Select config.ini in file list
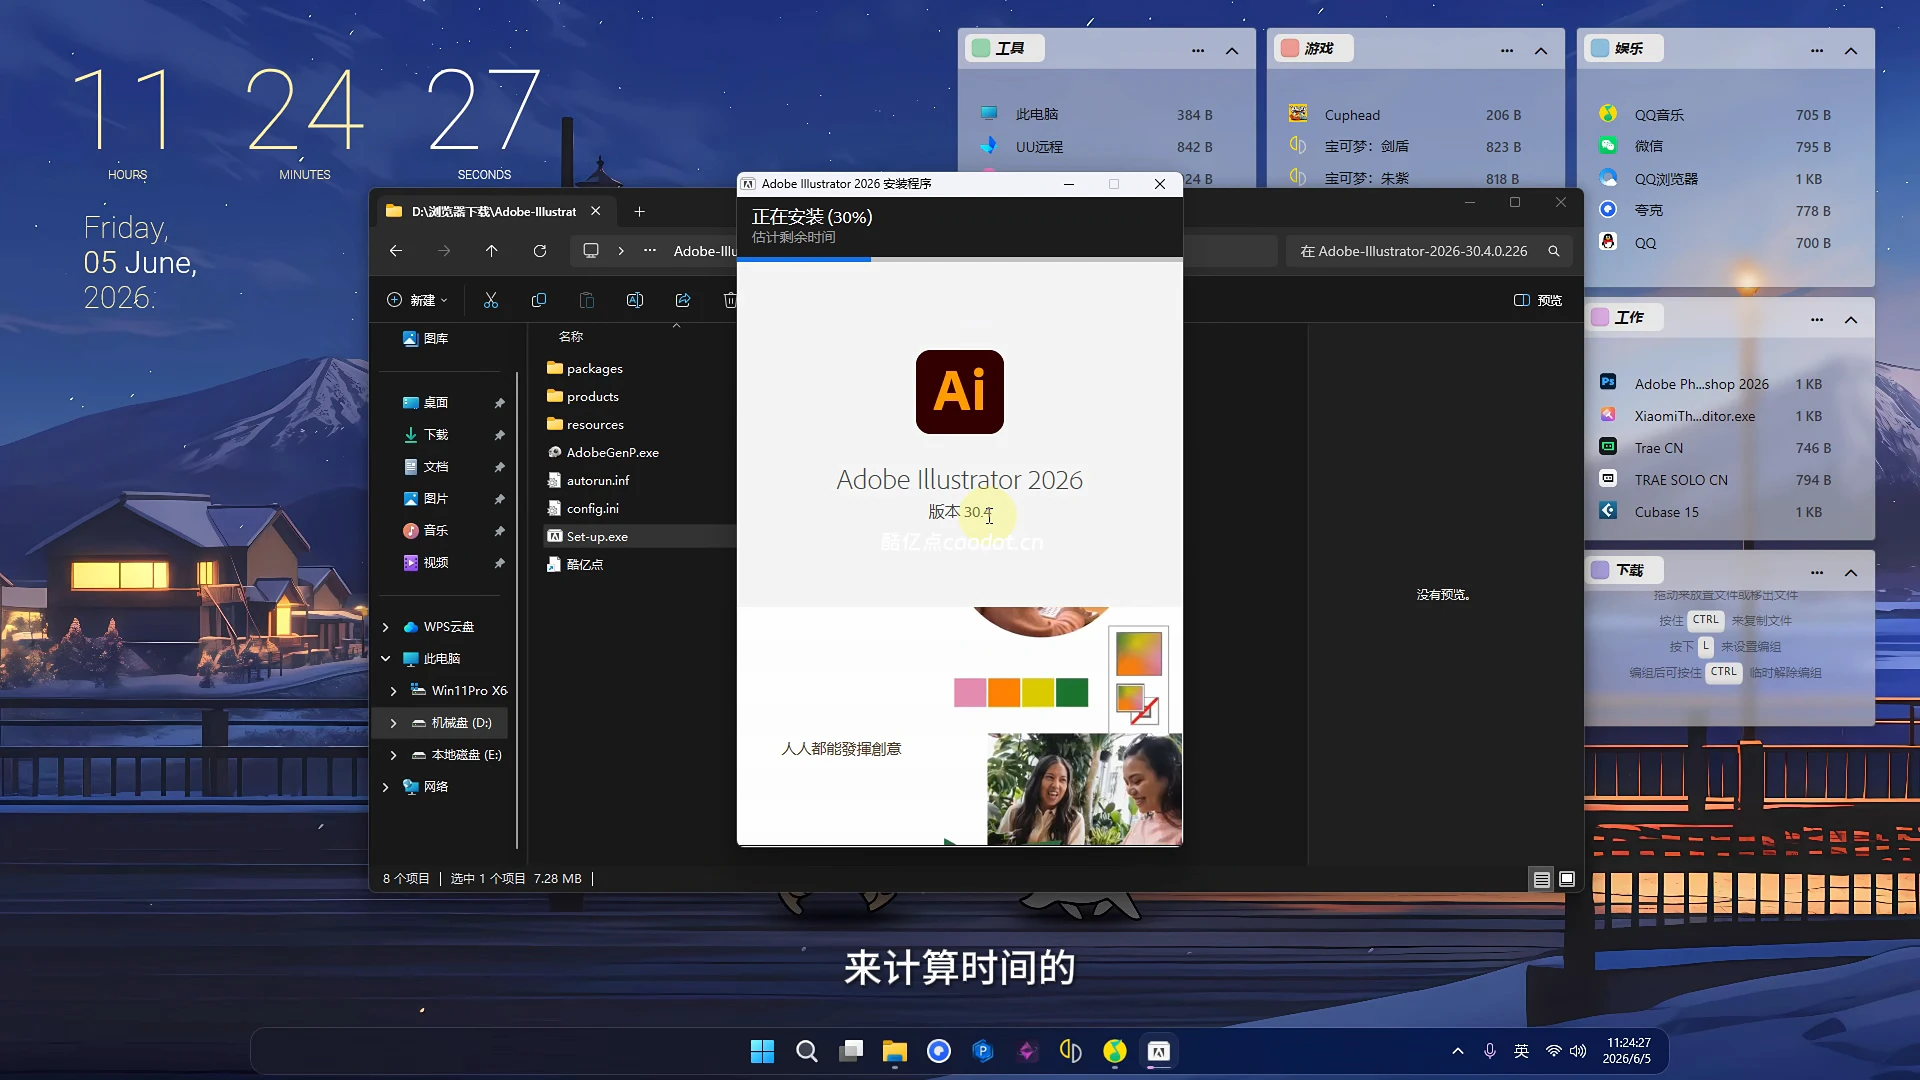Image resolution: width=1920 pixels, height=1080 pixels. pyautogui.click(x=593, y=509)
